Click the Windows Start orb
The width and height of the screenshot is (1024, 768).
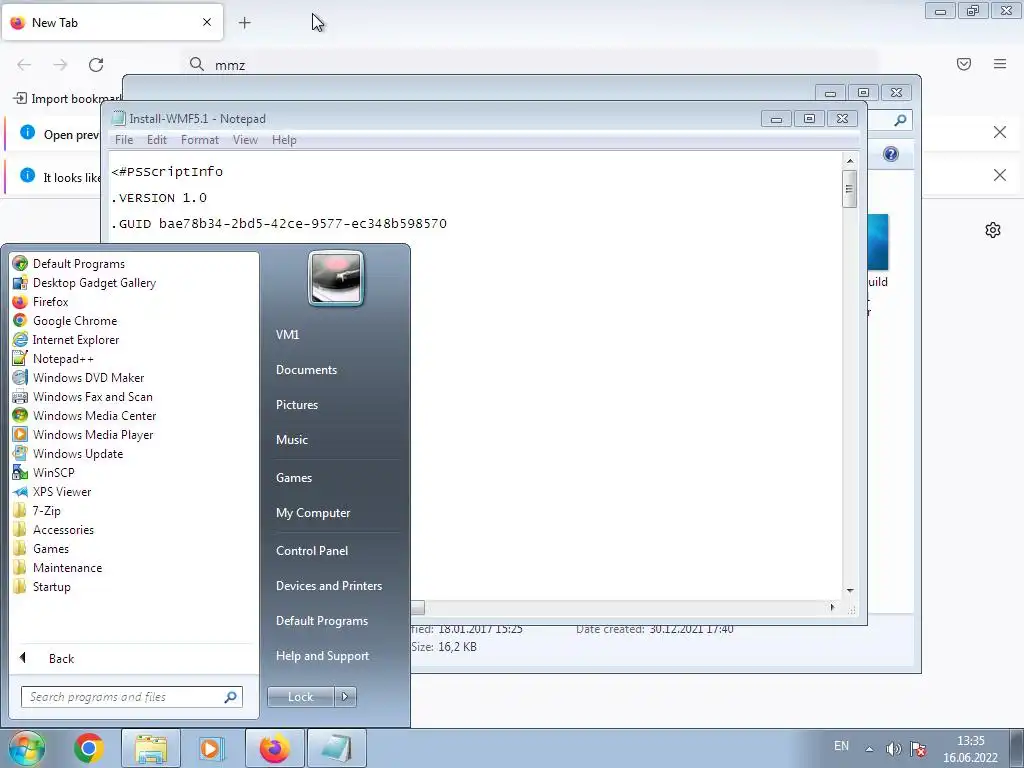point(27,748)
